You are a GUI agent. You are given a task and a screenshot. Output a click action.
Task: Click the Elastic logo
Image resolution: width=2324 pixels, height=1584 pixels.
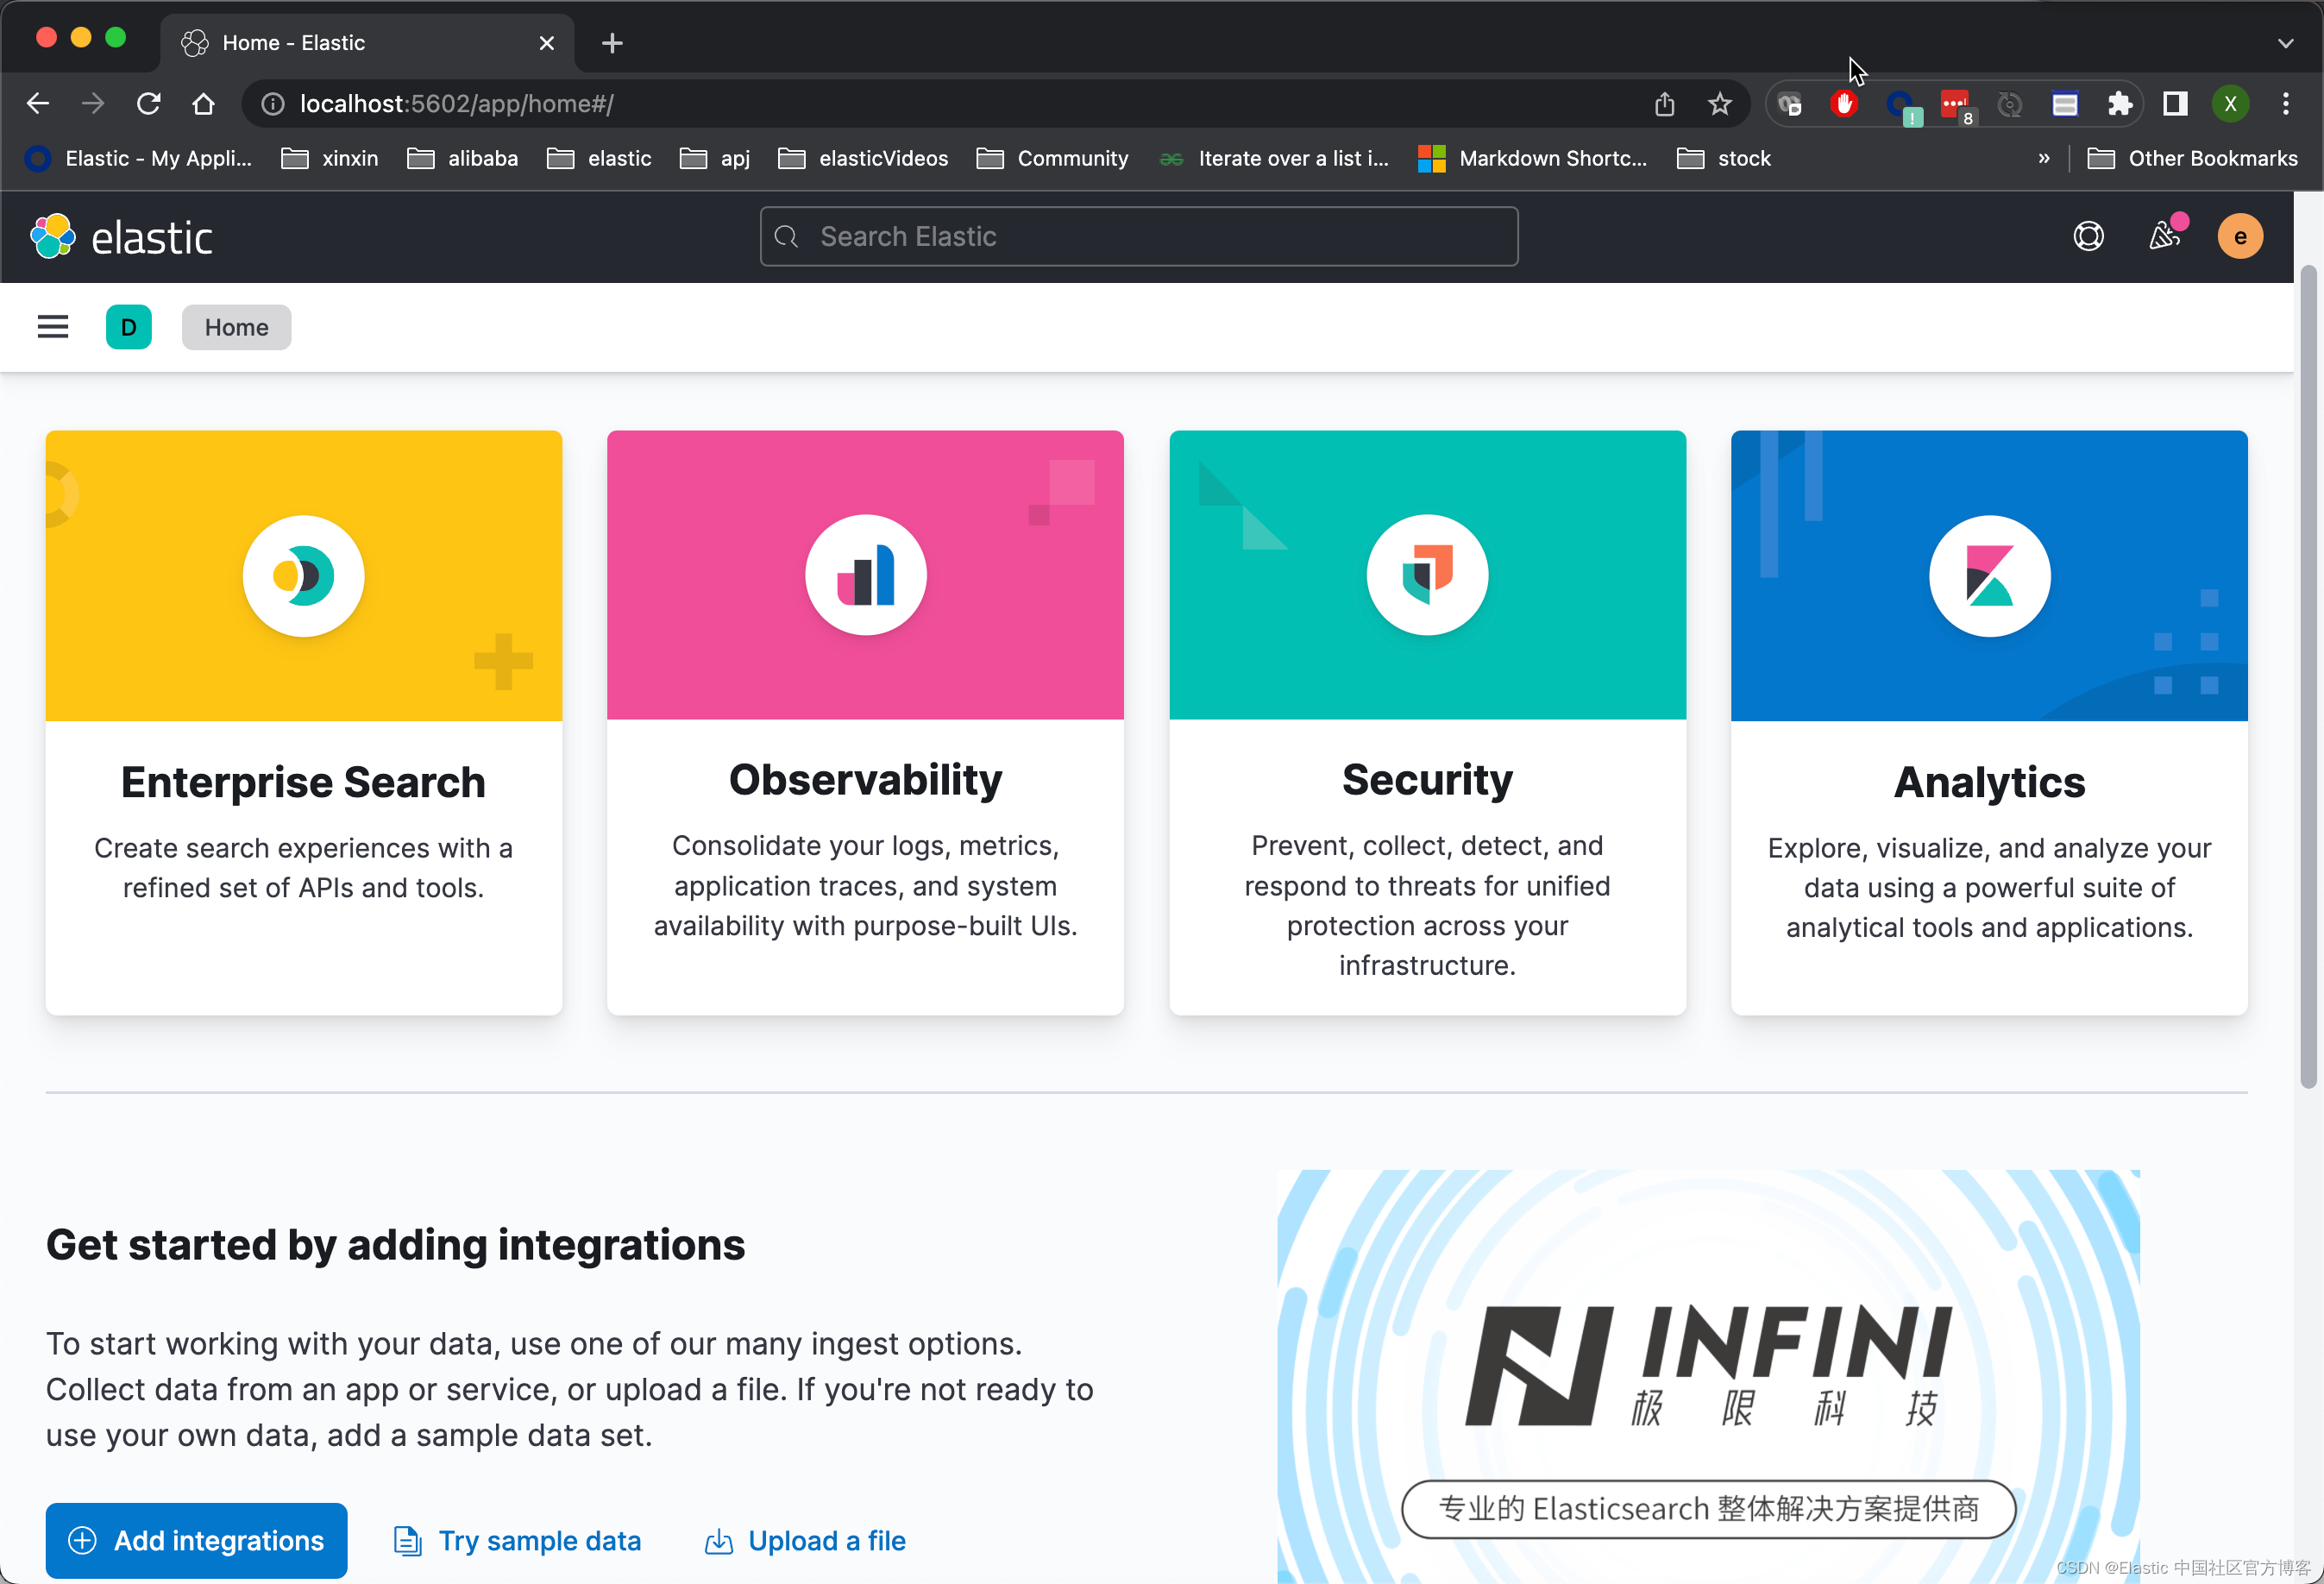click(122, 237)
